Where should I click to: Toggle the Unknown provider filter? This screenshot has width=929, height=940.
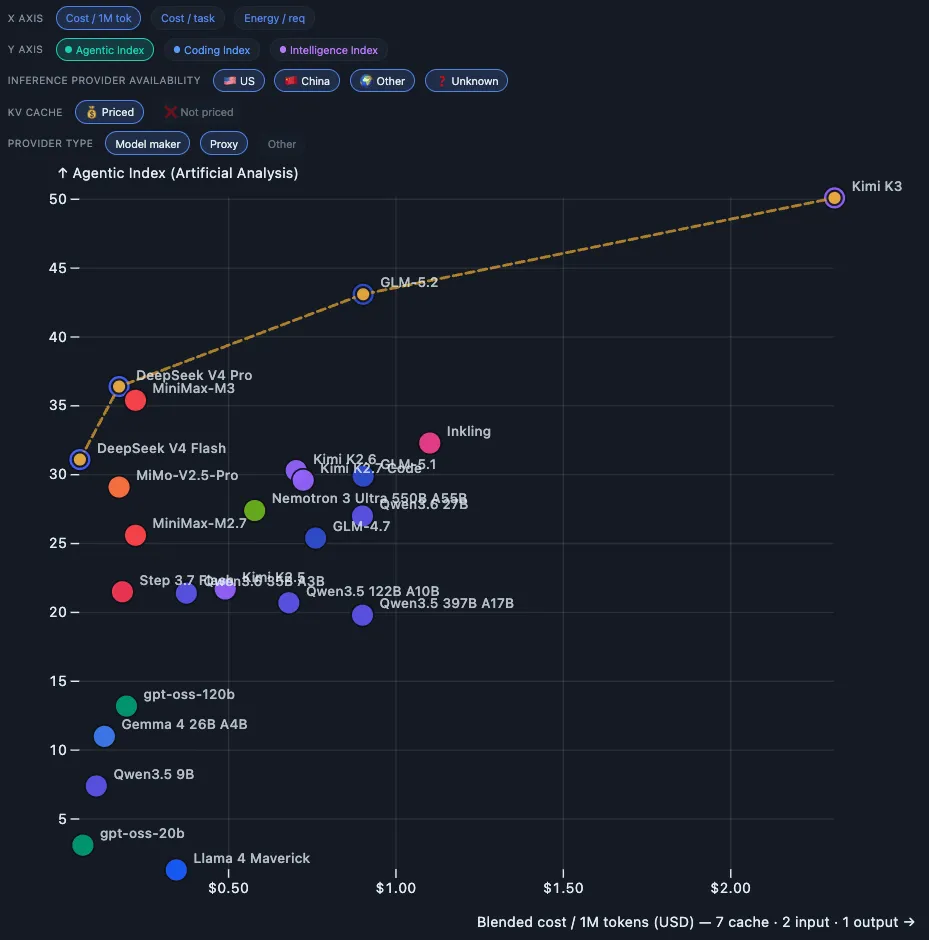(466, 81)
